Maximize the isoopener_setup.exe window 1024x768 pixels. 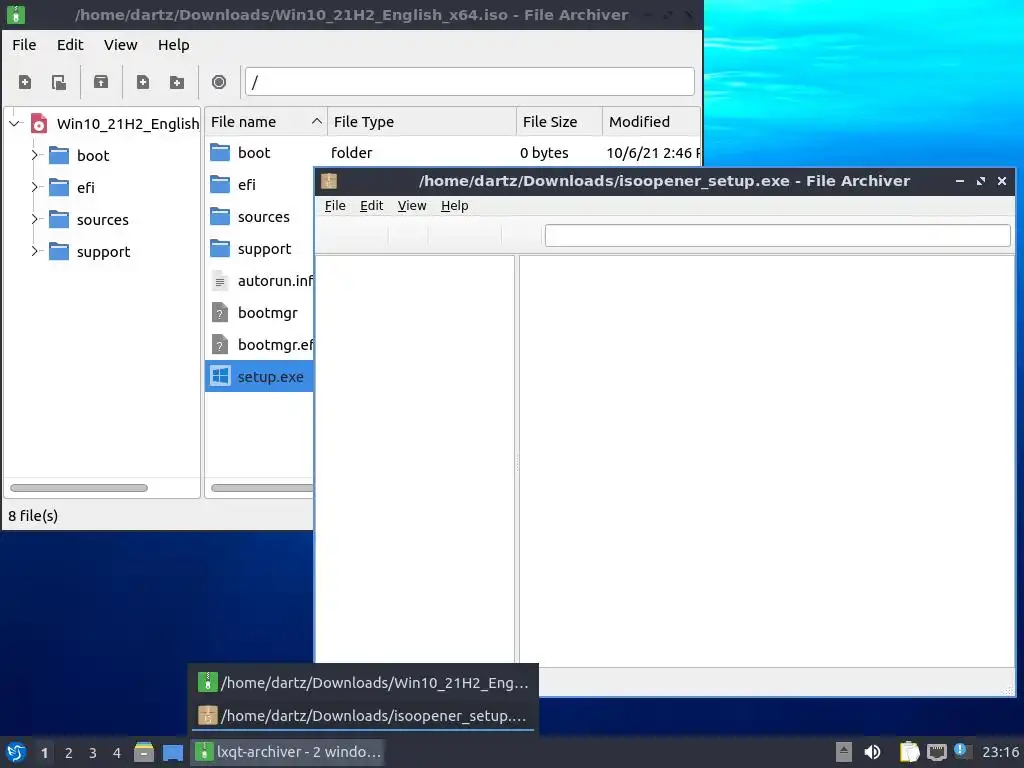(981, 181)
